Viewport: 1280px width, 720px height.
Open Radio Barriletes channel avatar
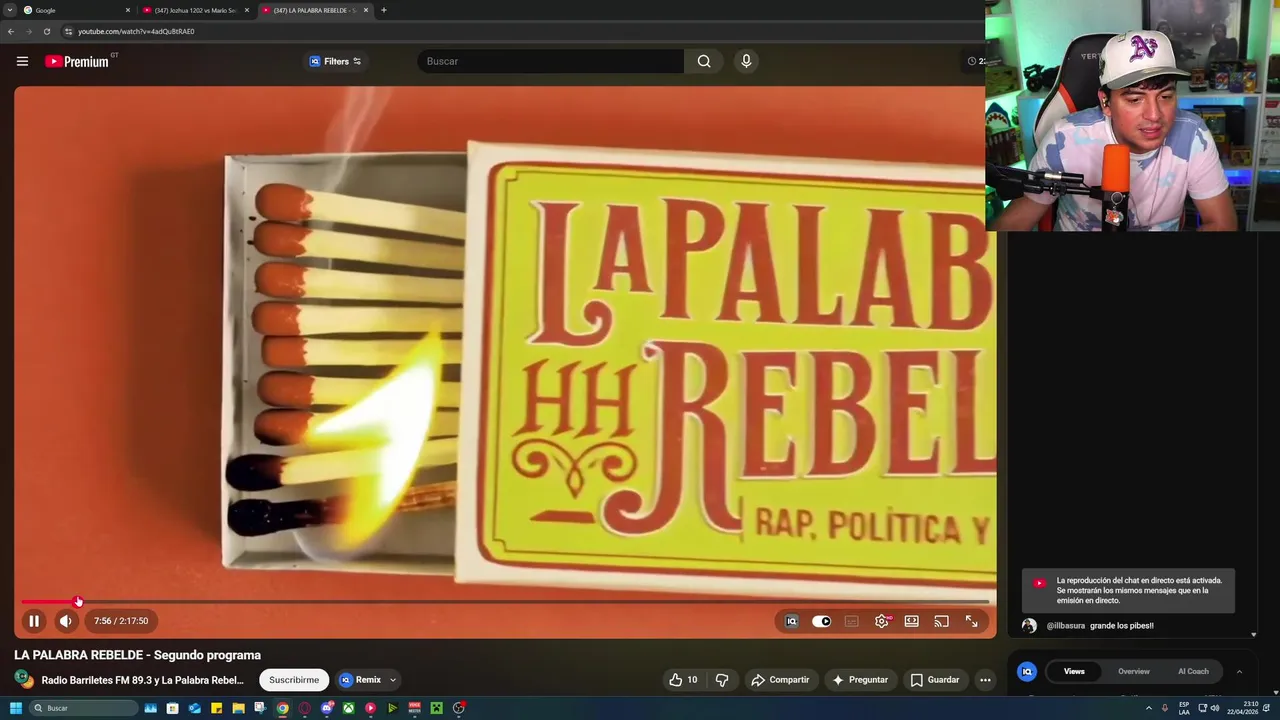pos(23,680)
